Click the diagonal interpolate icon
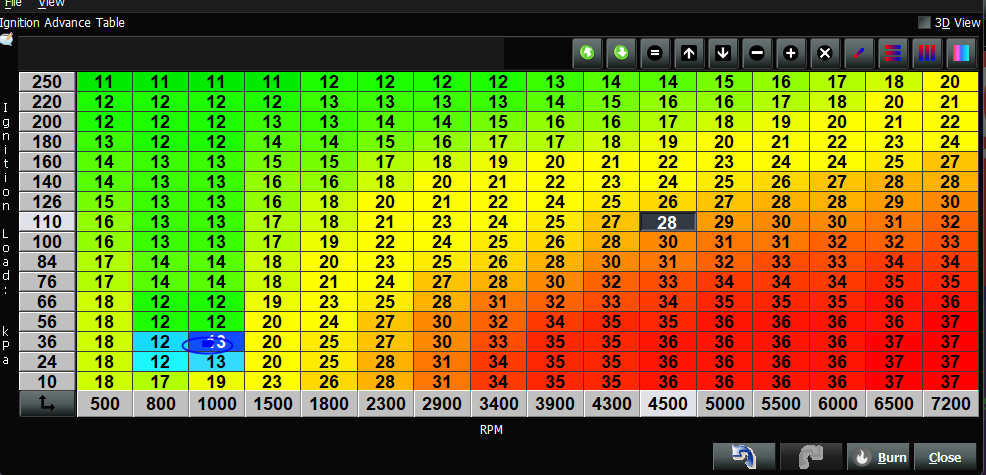 (859, 53)
